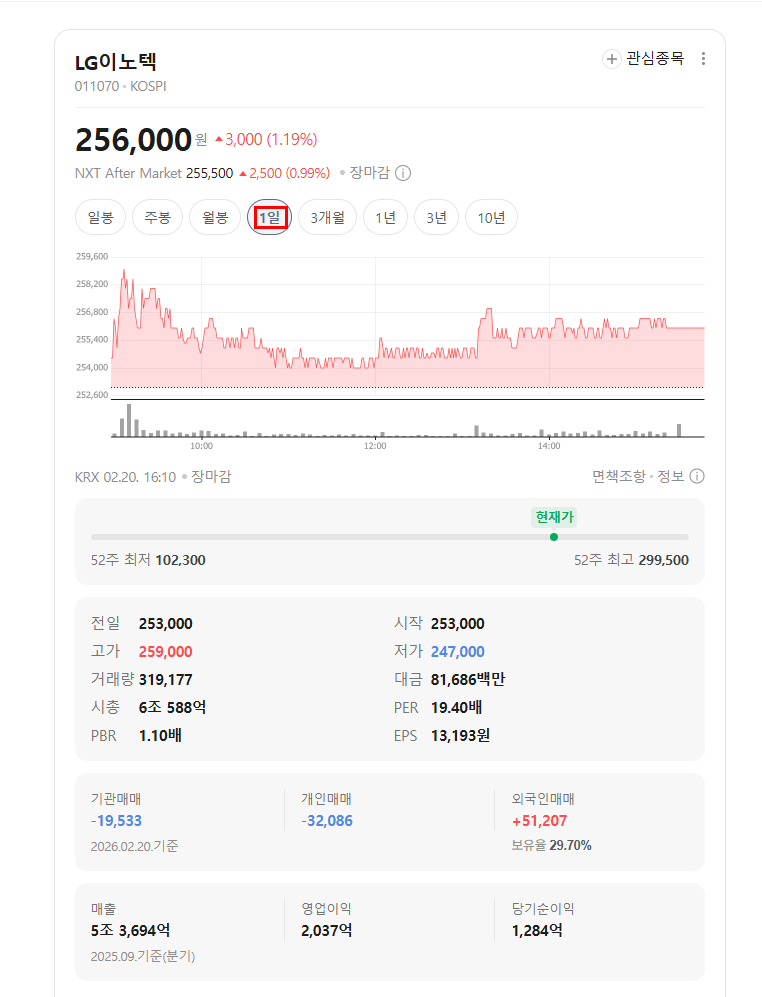Viewport: 762px width, 997px height.
Task: Click the KRX 02.20. 16:10 timestamp
Action: coord(125,477)
